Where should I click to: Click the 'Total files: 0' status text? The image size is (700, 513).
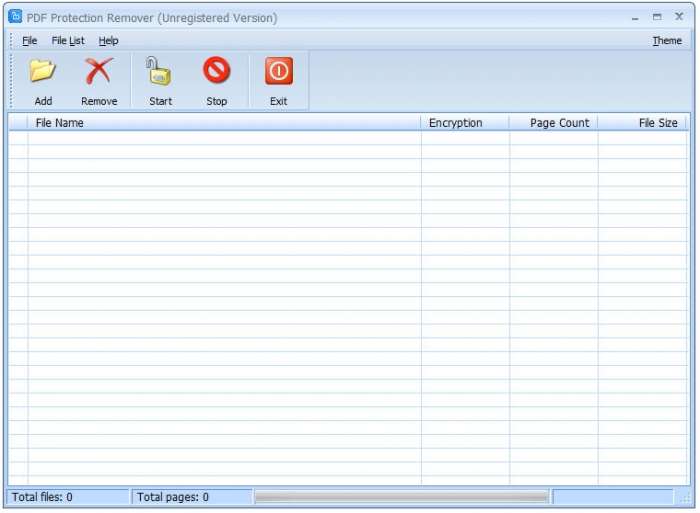(x=42, y=497)
